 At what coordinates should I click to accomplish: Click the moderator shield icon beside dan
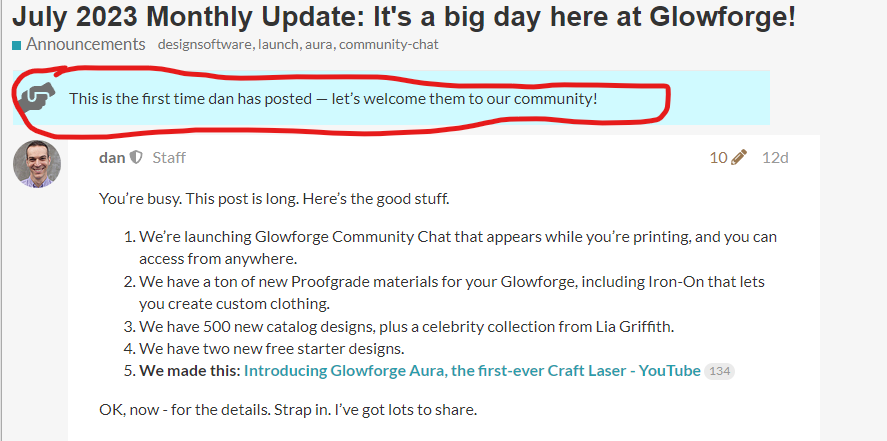point(136,157)
